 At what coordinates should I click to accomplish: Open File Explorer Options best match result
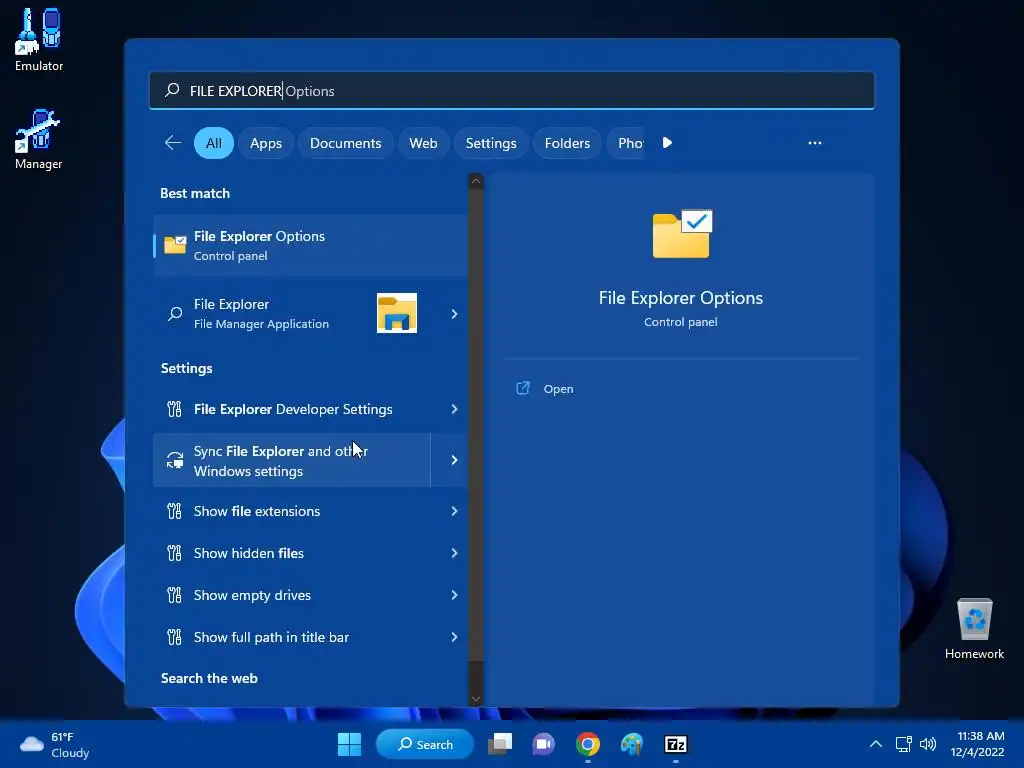(310, 246)
